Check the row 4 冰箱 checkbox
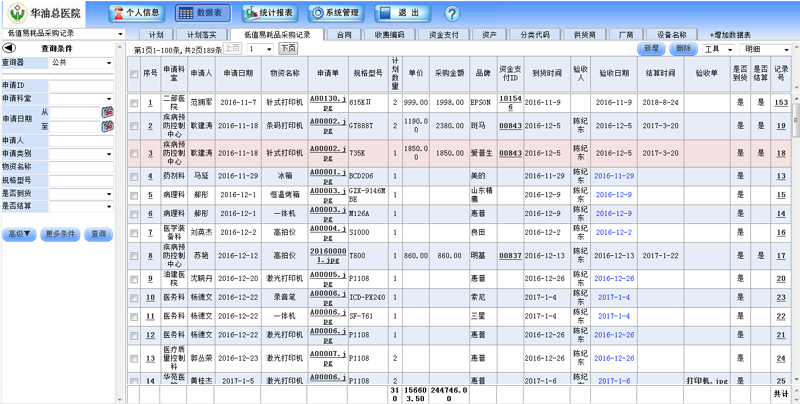 pos(134,176)
